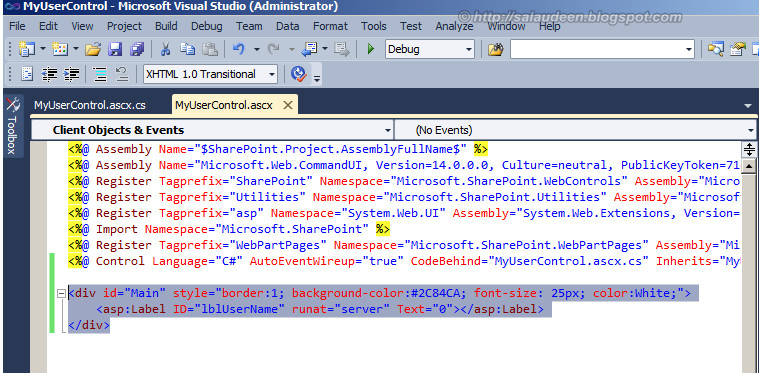759x373 pixels.
Task: Click the New Project icon
Action: pyautogui.click(x=26, y=49)
